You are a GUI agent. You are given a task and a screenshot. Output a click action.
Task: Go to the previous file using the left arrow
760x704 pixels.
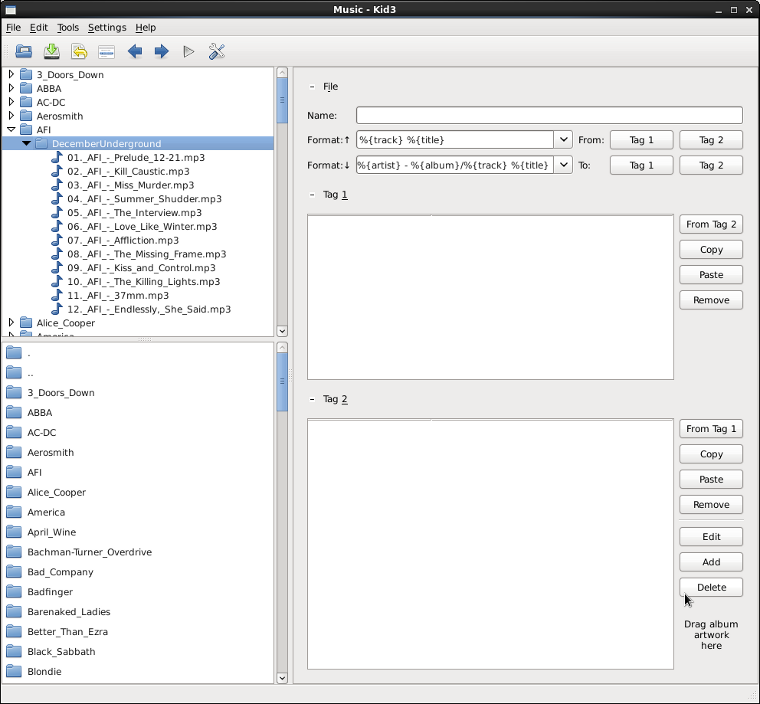click(x=134, y=51)
